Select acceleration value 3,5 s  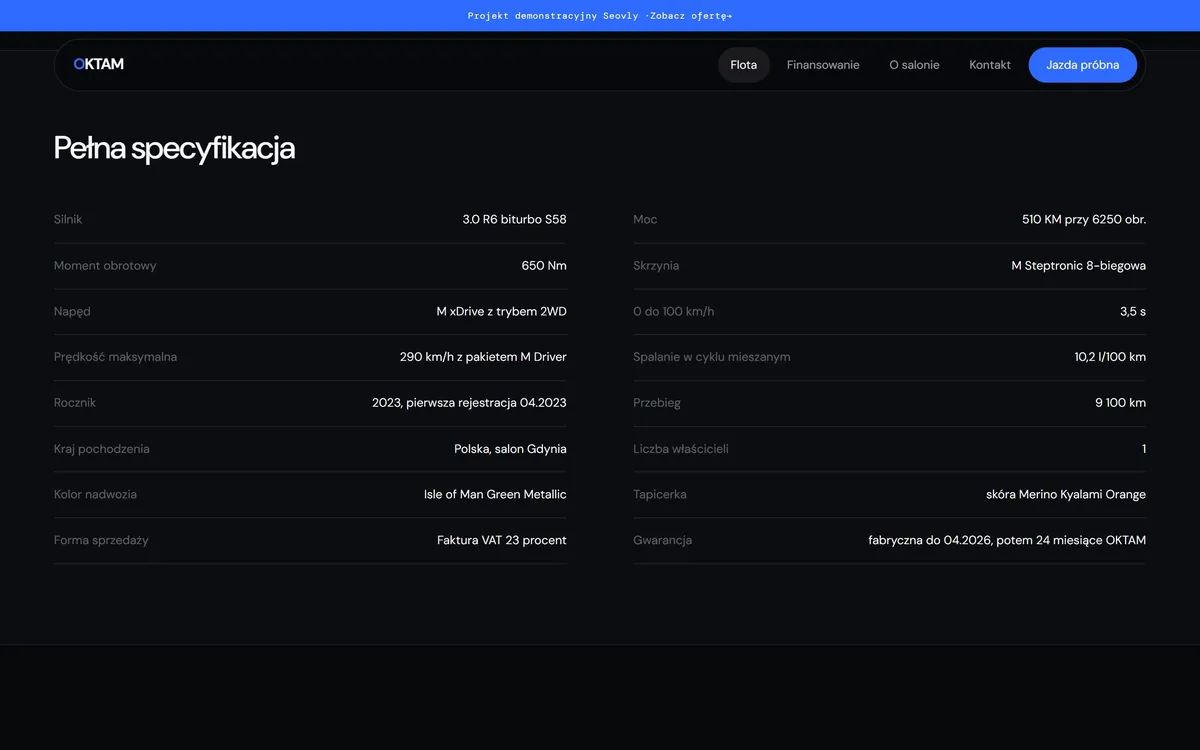(x=1133, y=312)
